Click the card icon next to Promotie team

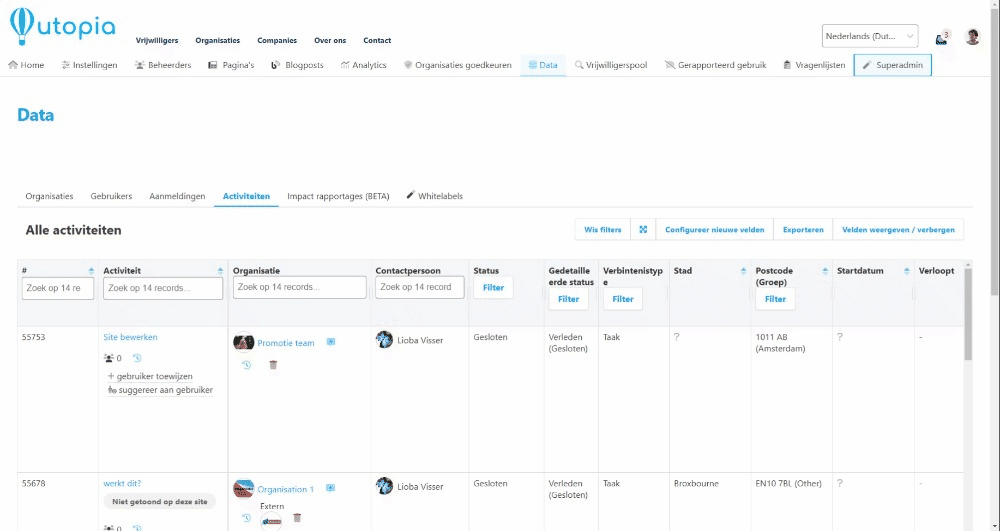(331, 342)
